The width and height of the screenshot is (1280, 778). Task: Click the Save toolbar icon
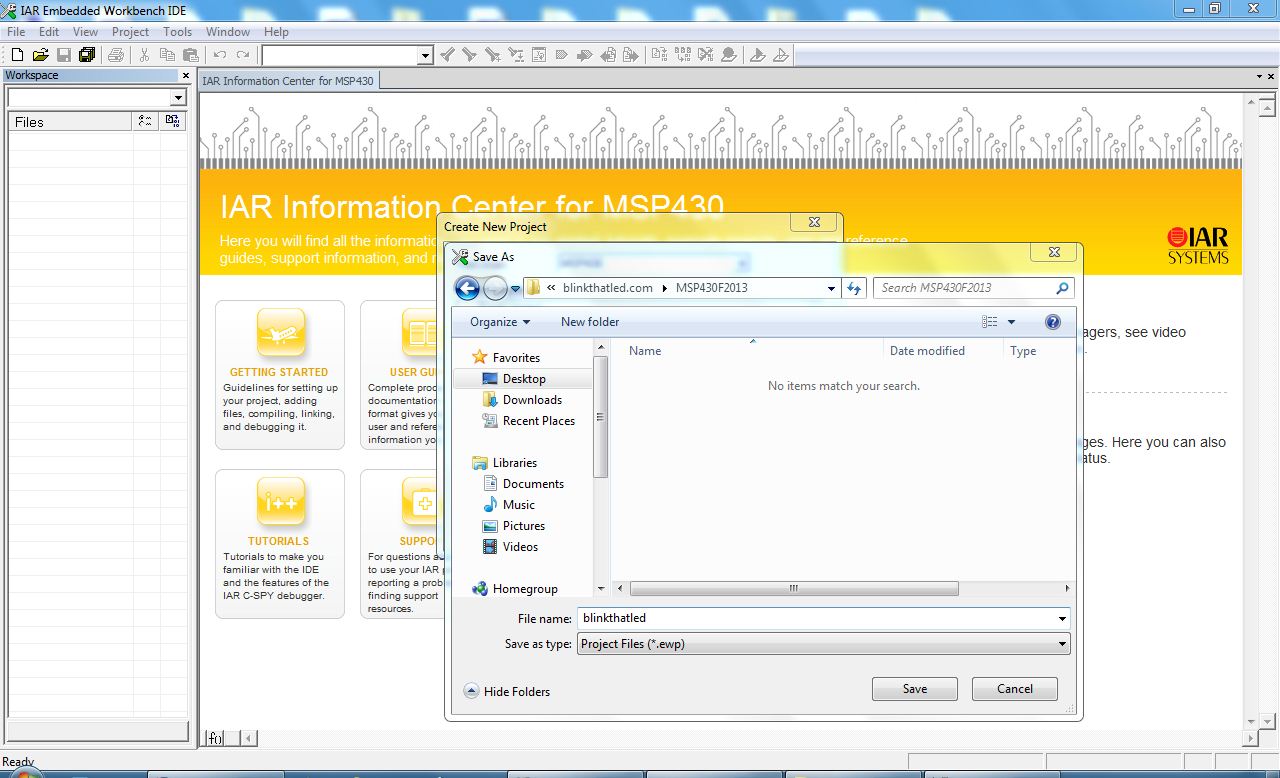point(63,55)
